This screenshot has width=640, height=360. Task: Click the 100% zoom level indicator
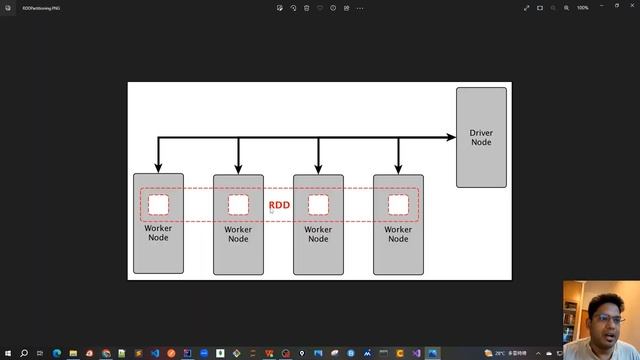(x=582, y=8)
